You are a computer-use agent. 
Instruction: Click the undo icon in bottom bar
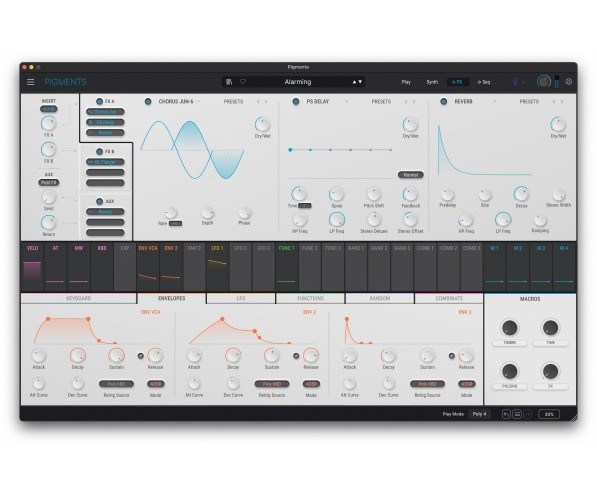coord(506,414)
